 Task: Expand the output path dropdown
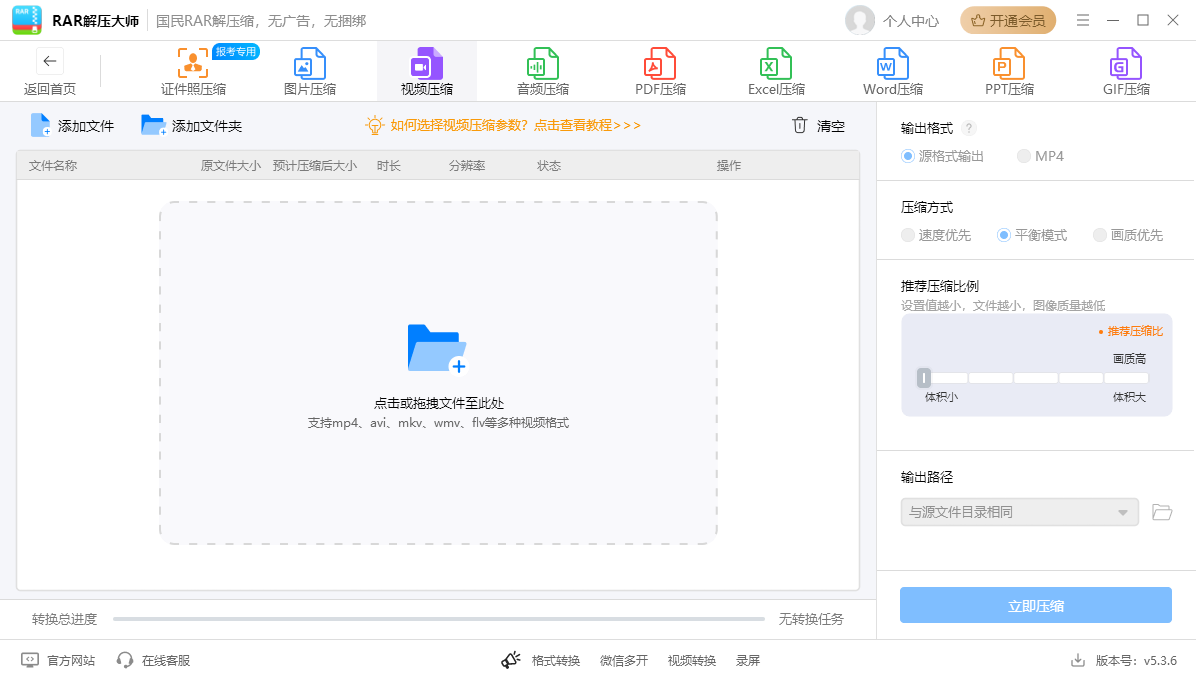pos(1122,513)
